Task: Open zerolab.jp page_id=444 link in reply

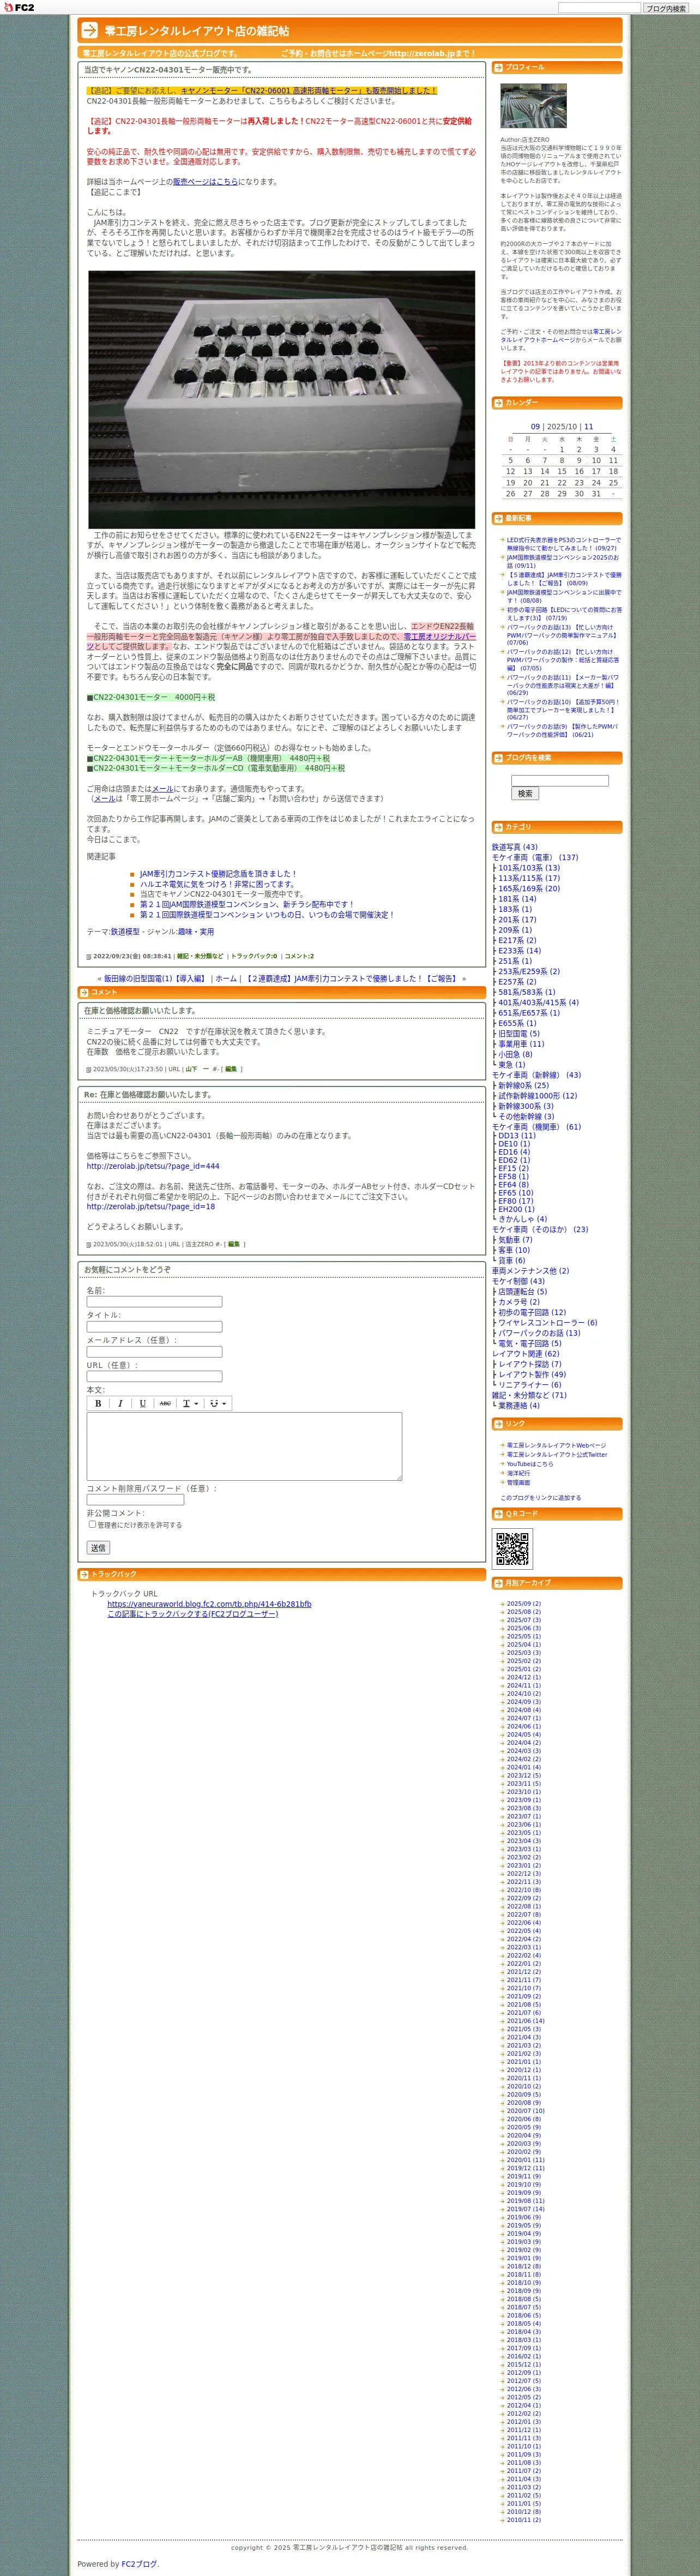Action: (x=153, y=1166)
